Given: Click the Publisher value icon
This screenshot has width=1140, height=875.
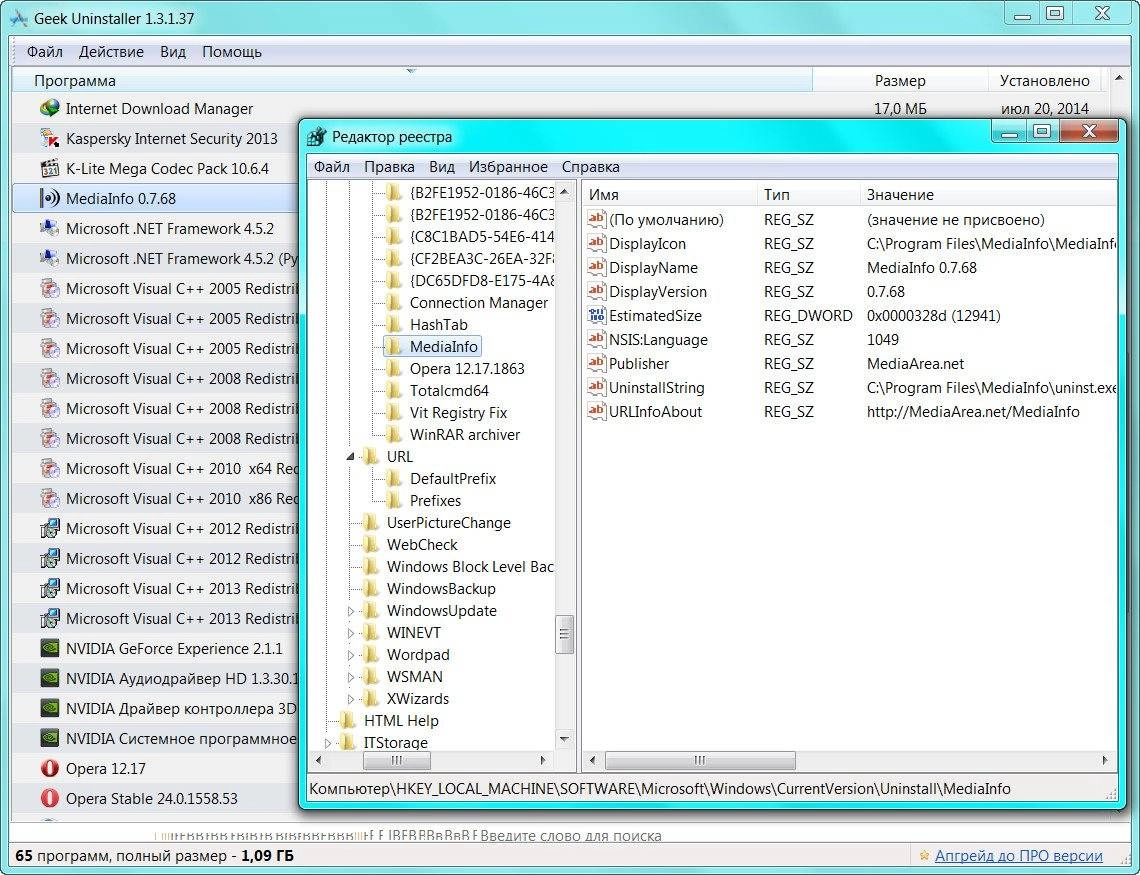Looking at the screenshot, I should [x=596, y=363].
